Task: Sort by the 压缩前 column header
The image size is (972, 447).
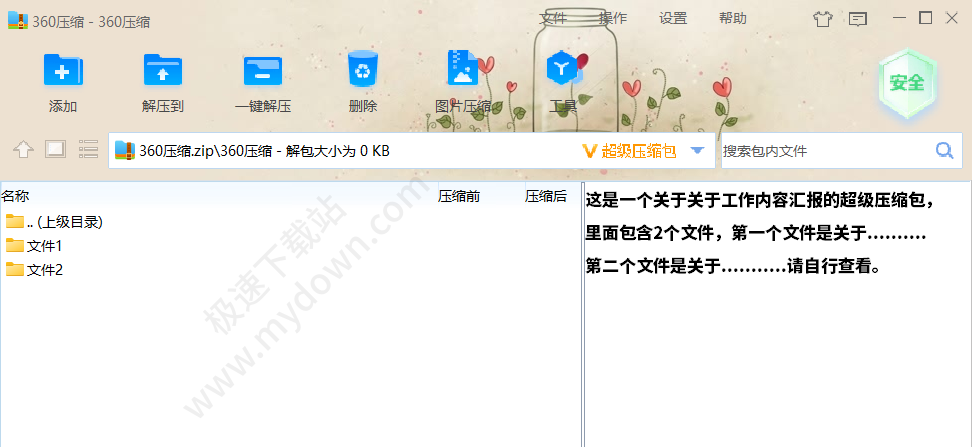Action: pyautogui.click(x=459, y=197)
